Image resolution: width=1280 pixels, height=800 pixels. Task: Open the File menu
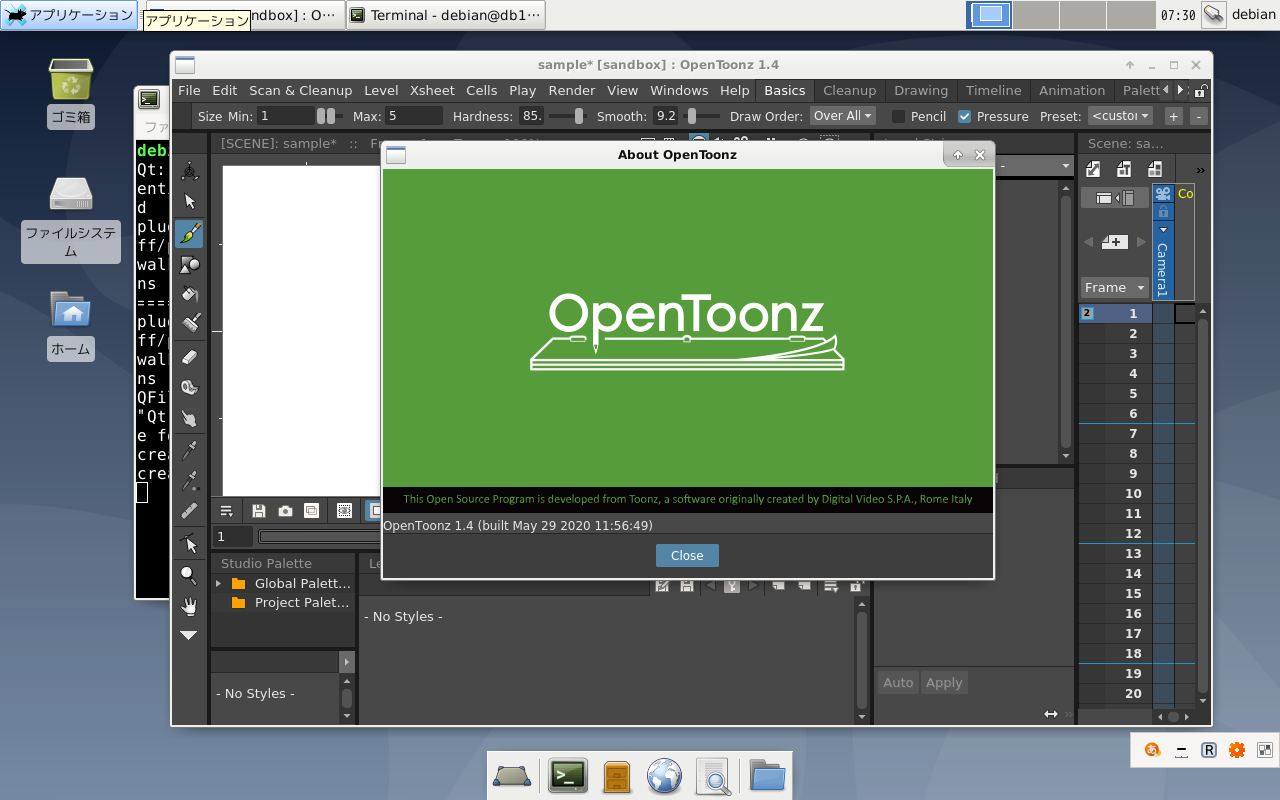189,90
